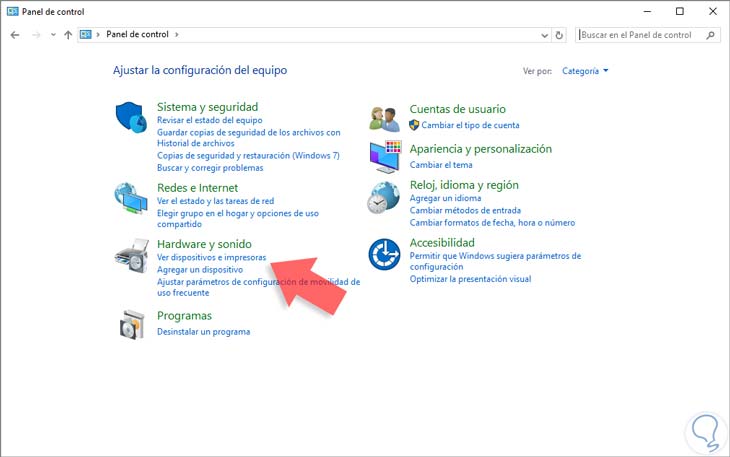Select Ver dispositivos e impresoras
Screen dimensions: 730x457
(x=211, y=257)
